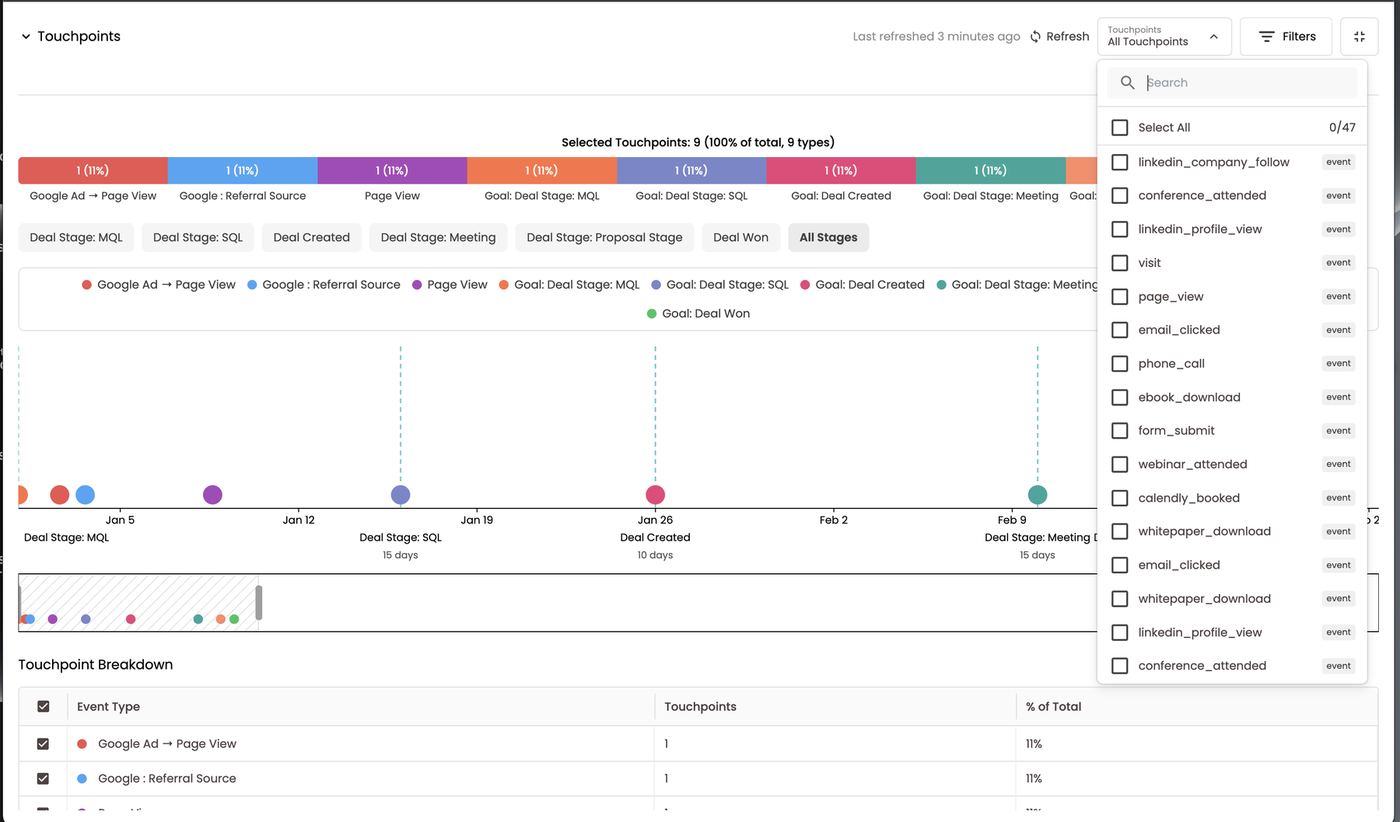The height and width of the screenshot is (822, 1400).
Task: Toggle Google : Referral Source legend entry
Action: (324, 285)
